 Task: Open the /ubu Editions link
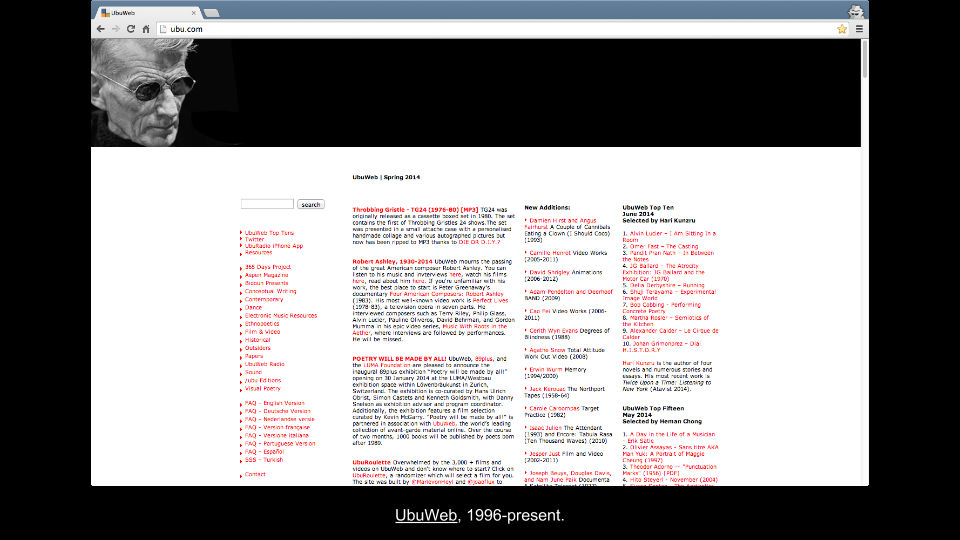click(263, 380)
